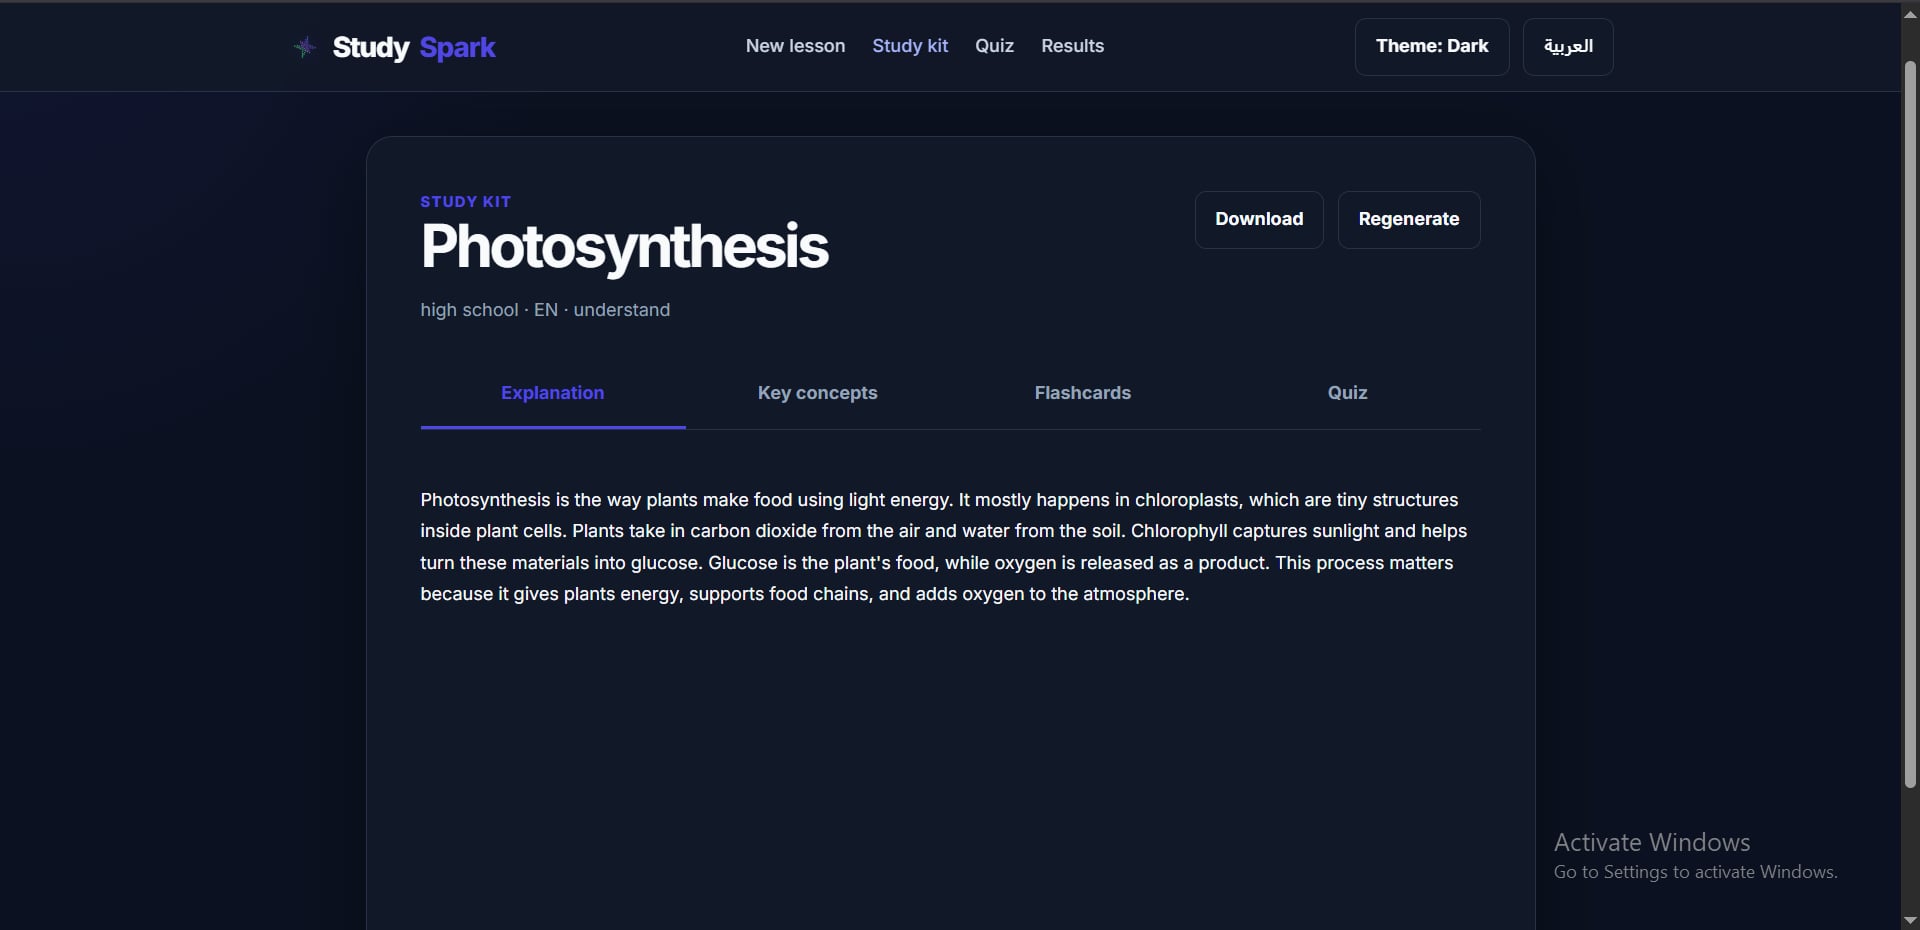
Task: Select the Explanation tab
Action: click(553, 393)
